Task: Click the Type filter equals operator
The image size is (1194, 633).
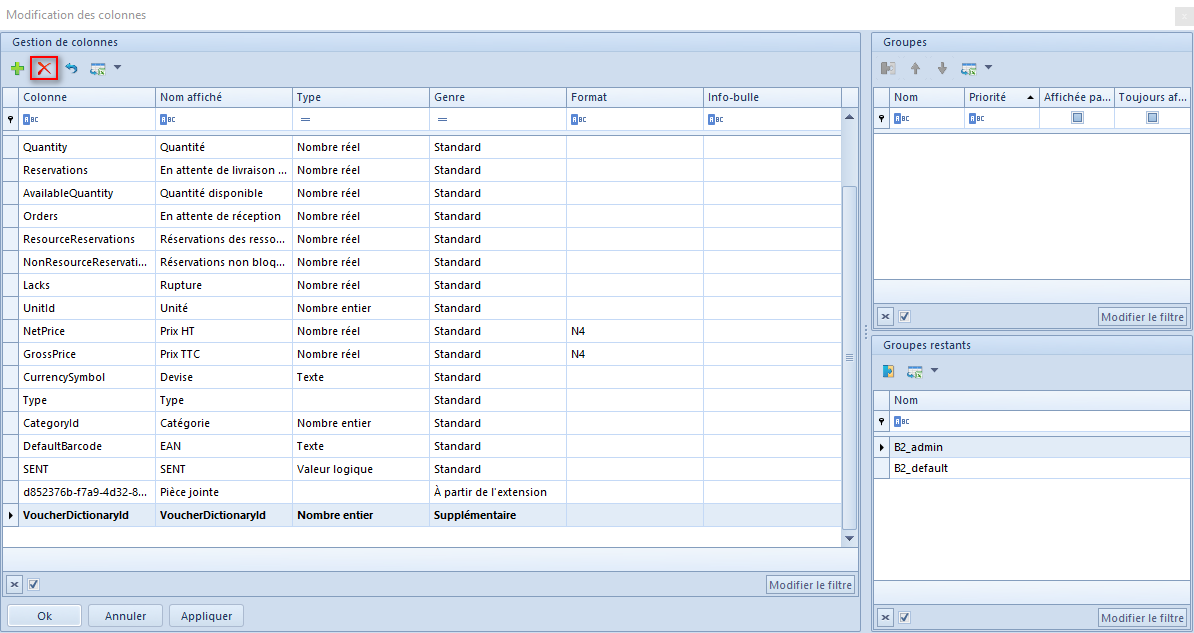Action: click(305, 120)
